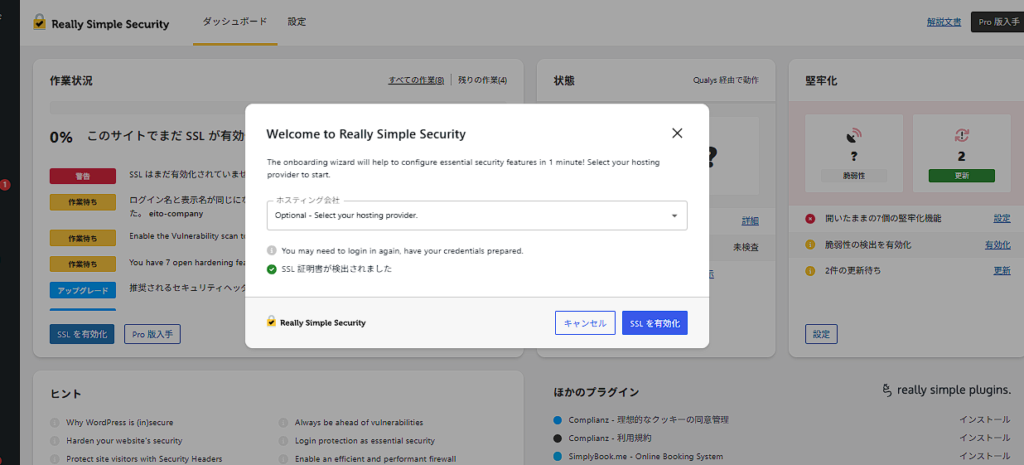The image size is (1024, 465).
Task: Click the really simple plugins logo
Action: pyautogui.click(x=947, y=390)
